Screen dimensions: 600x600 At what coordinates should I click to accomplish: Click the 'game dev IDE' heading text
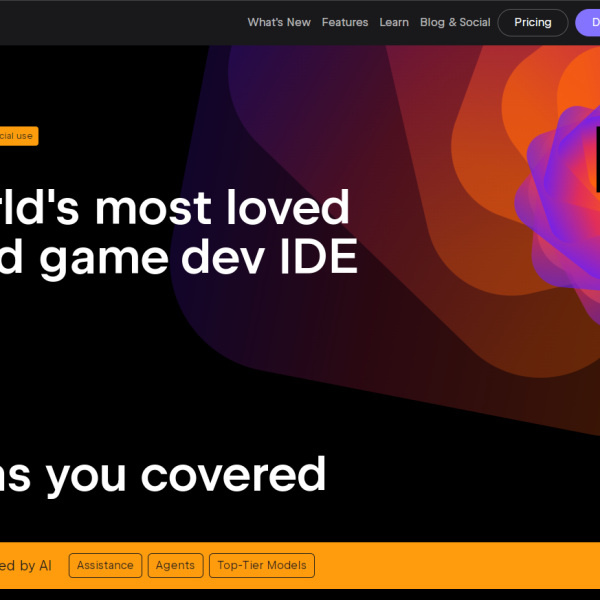pos(199,258)
